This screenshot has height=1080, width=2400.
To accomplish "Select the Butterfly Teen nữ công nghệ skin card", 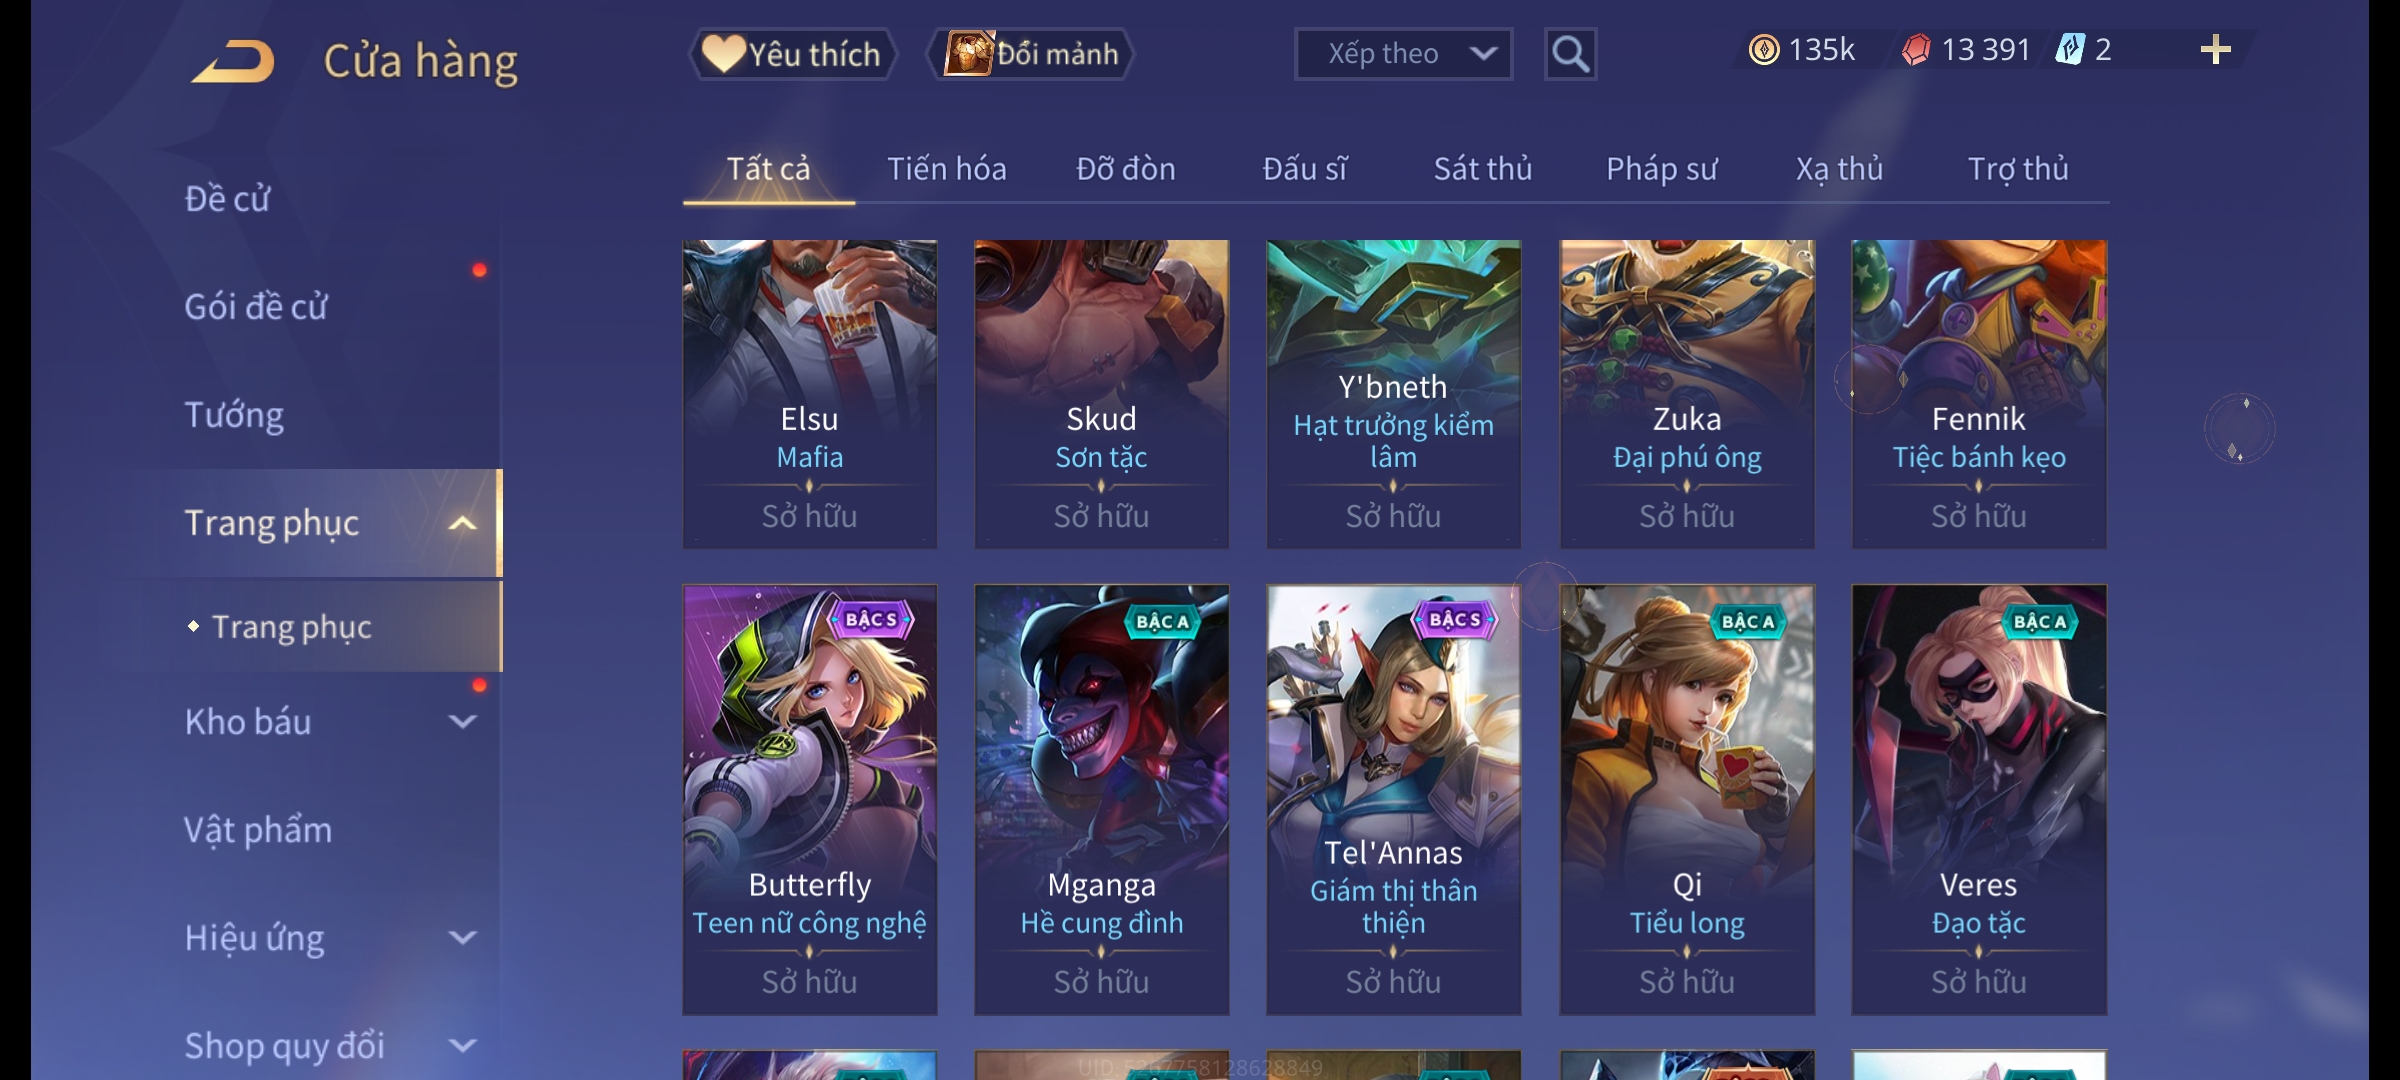I will coord(810,800).
